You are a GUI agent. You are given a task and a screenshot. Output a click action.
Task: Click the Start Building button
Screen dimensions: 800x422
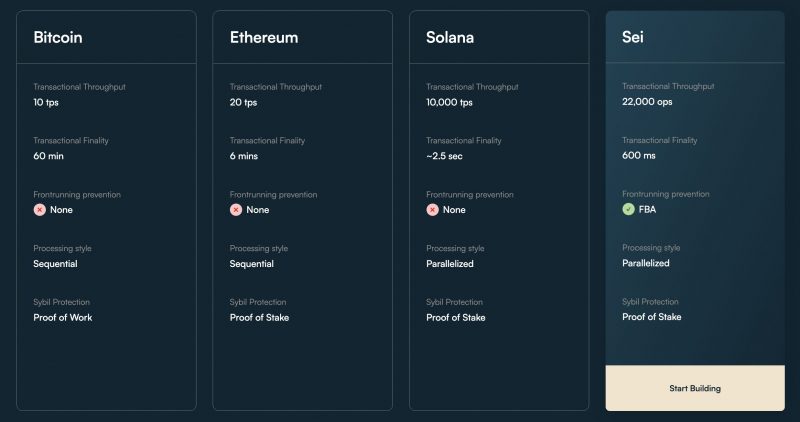695,388
